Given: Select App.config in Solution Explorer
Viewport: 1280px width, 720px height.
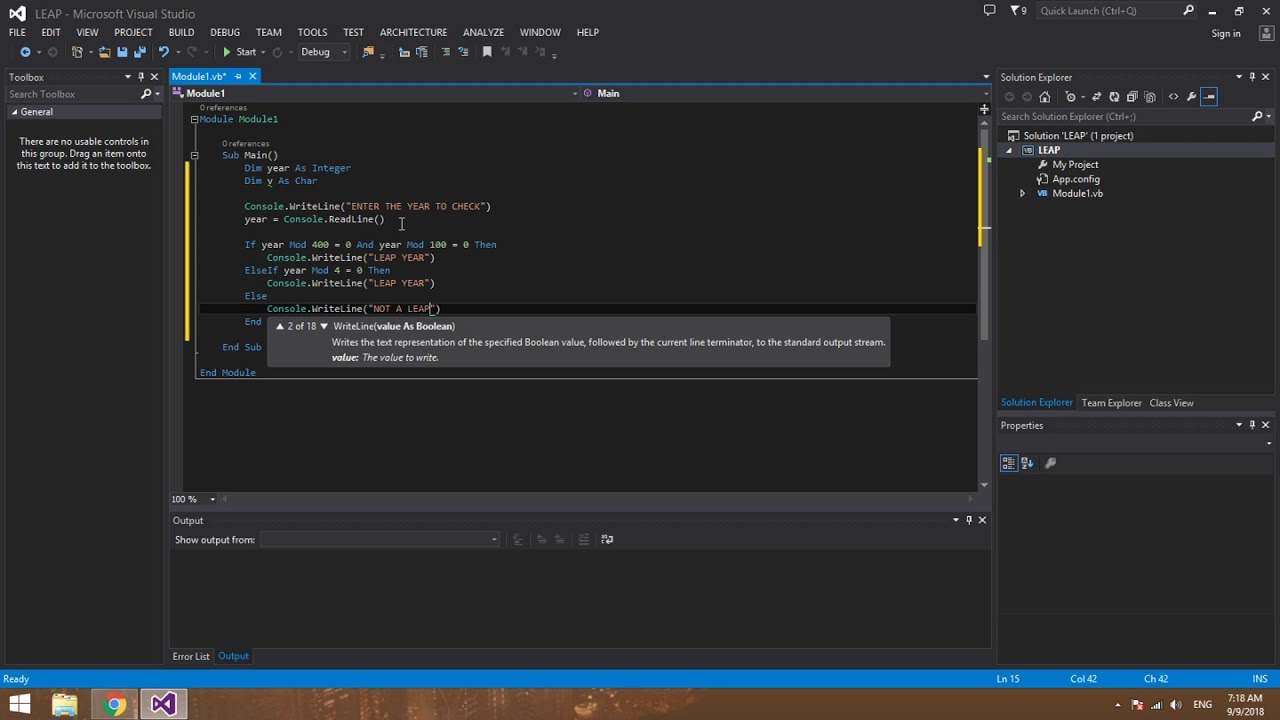Looking at the screenshot, I should pyautogui.click(x=1075, y=179).
